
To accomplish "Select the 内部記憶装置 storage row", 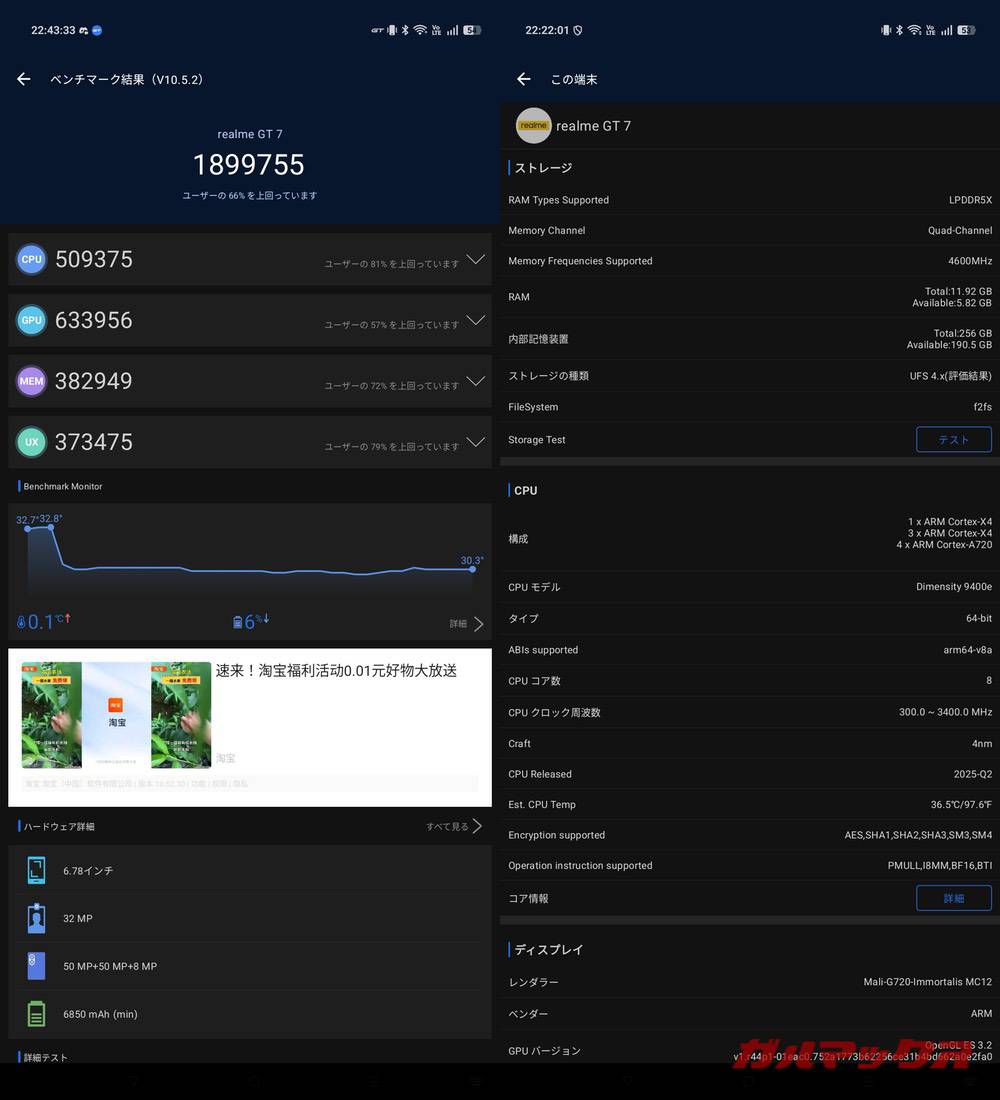I will (749, 339).
